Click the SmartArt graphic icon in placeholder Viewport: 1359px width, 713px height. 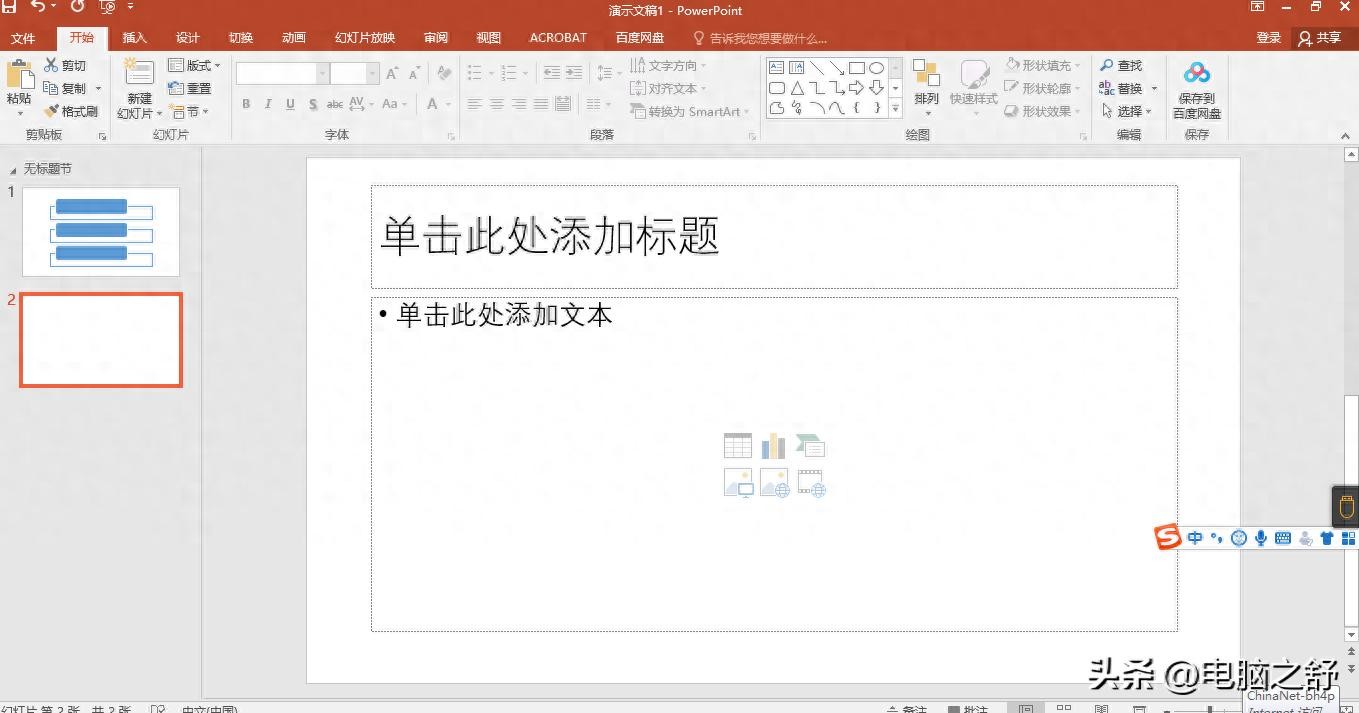[810, 446]
